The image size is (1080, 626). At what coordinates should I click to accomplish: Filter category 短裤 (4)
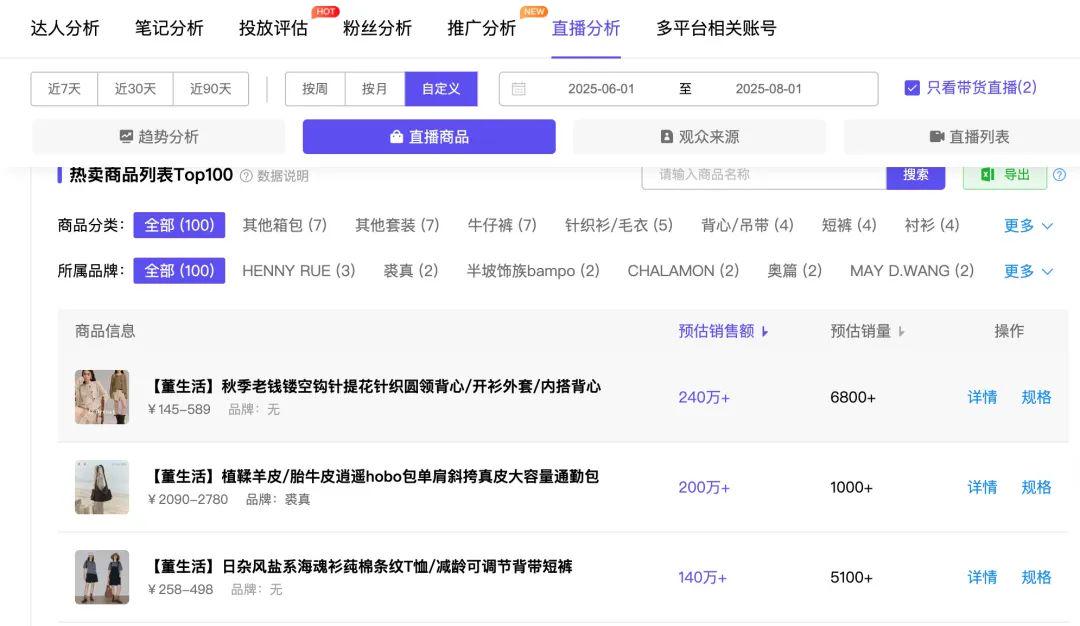pyautogui.click(x=849, y=225)
